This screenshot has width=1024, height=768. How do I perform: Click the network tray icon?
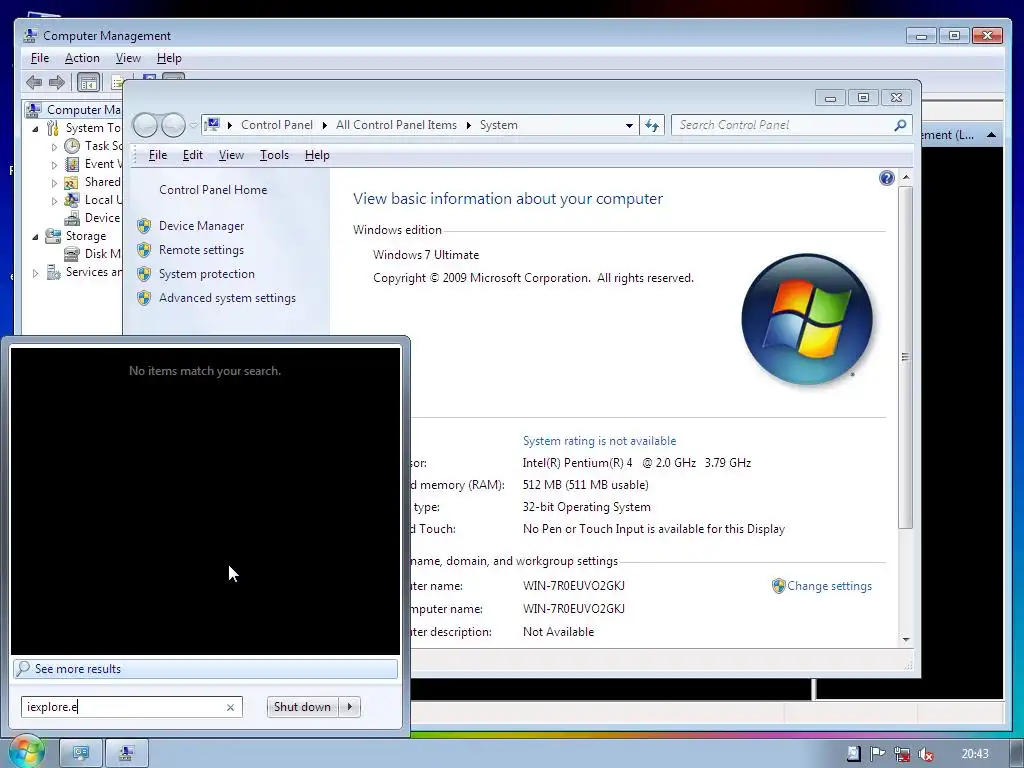[902, 754]
